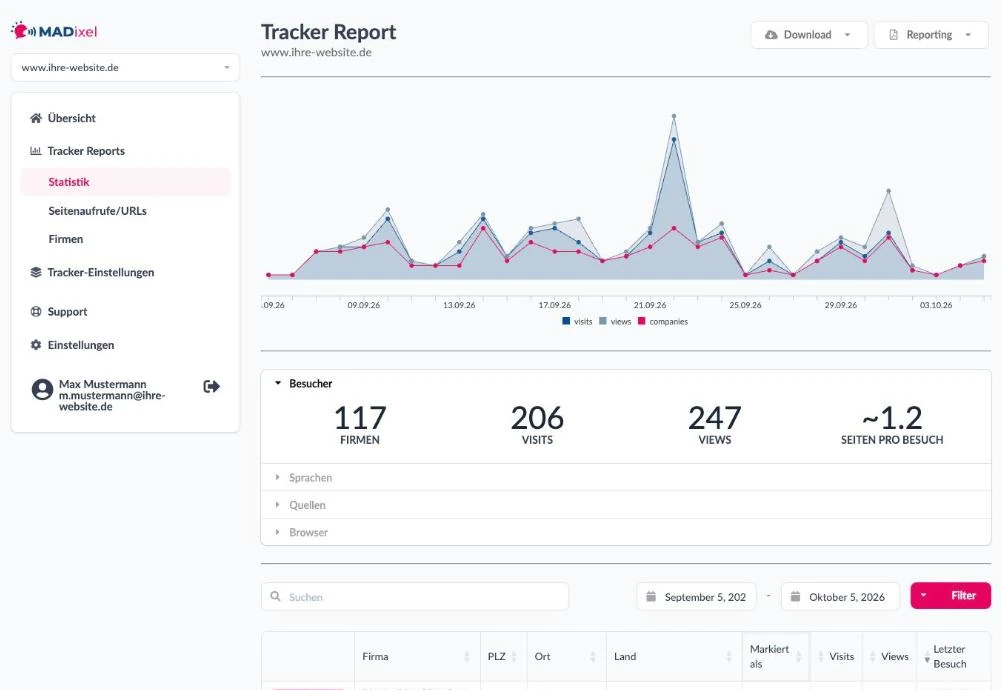Expand the Sprachen section
The height and width of the screenshot is (690, 1001).
626,477
